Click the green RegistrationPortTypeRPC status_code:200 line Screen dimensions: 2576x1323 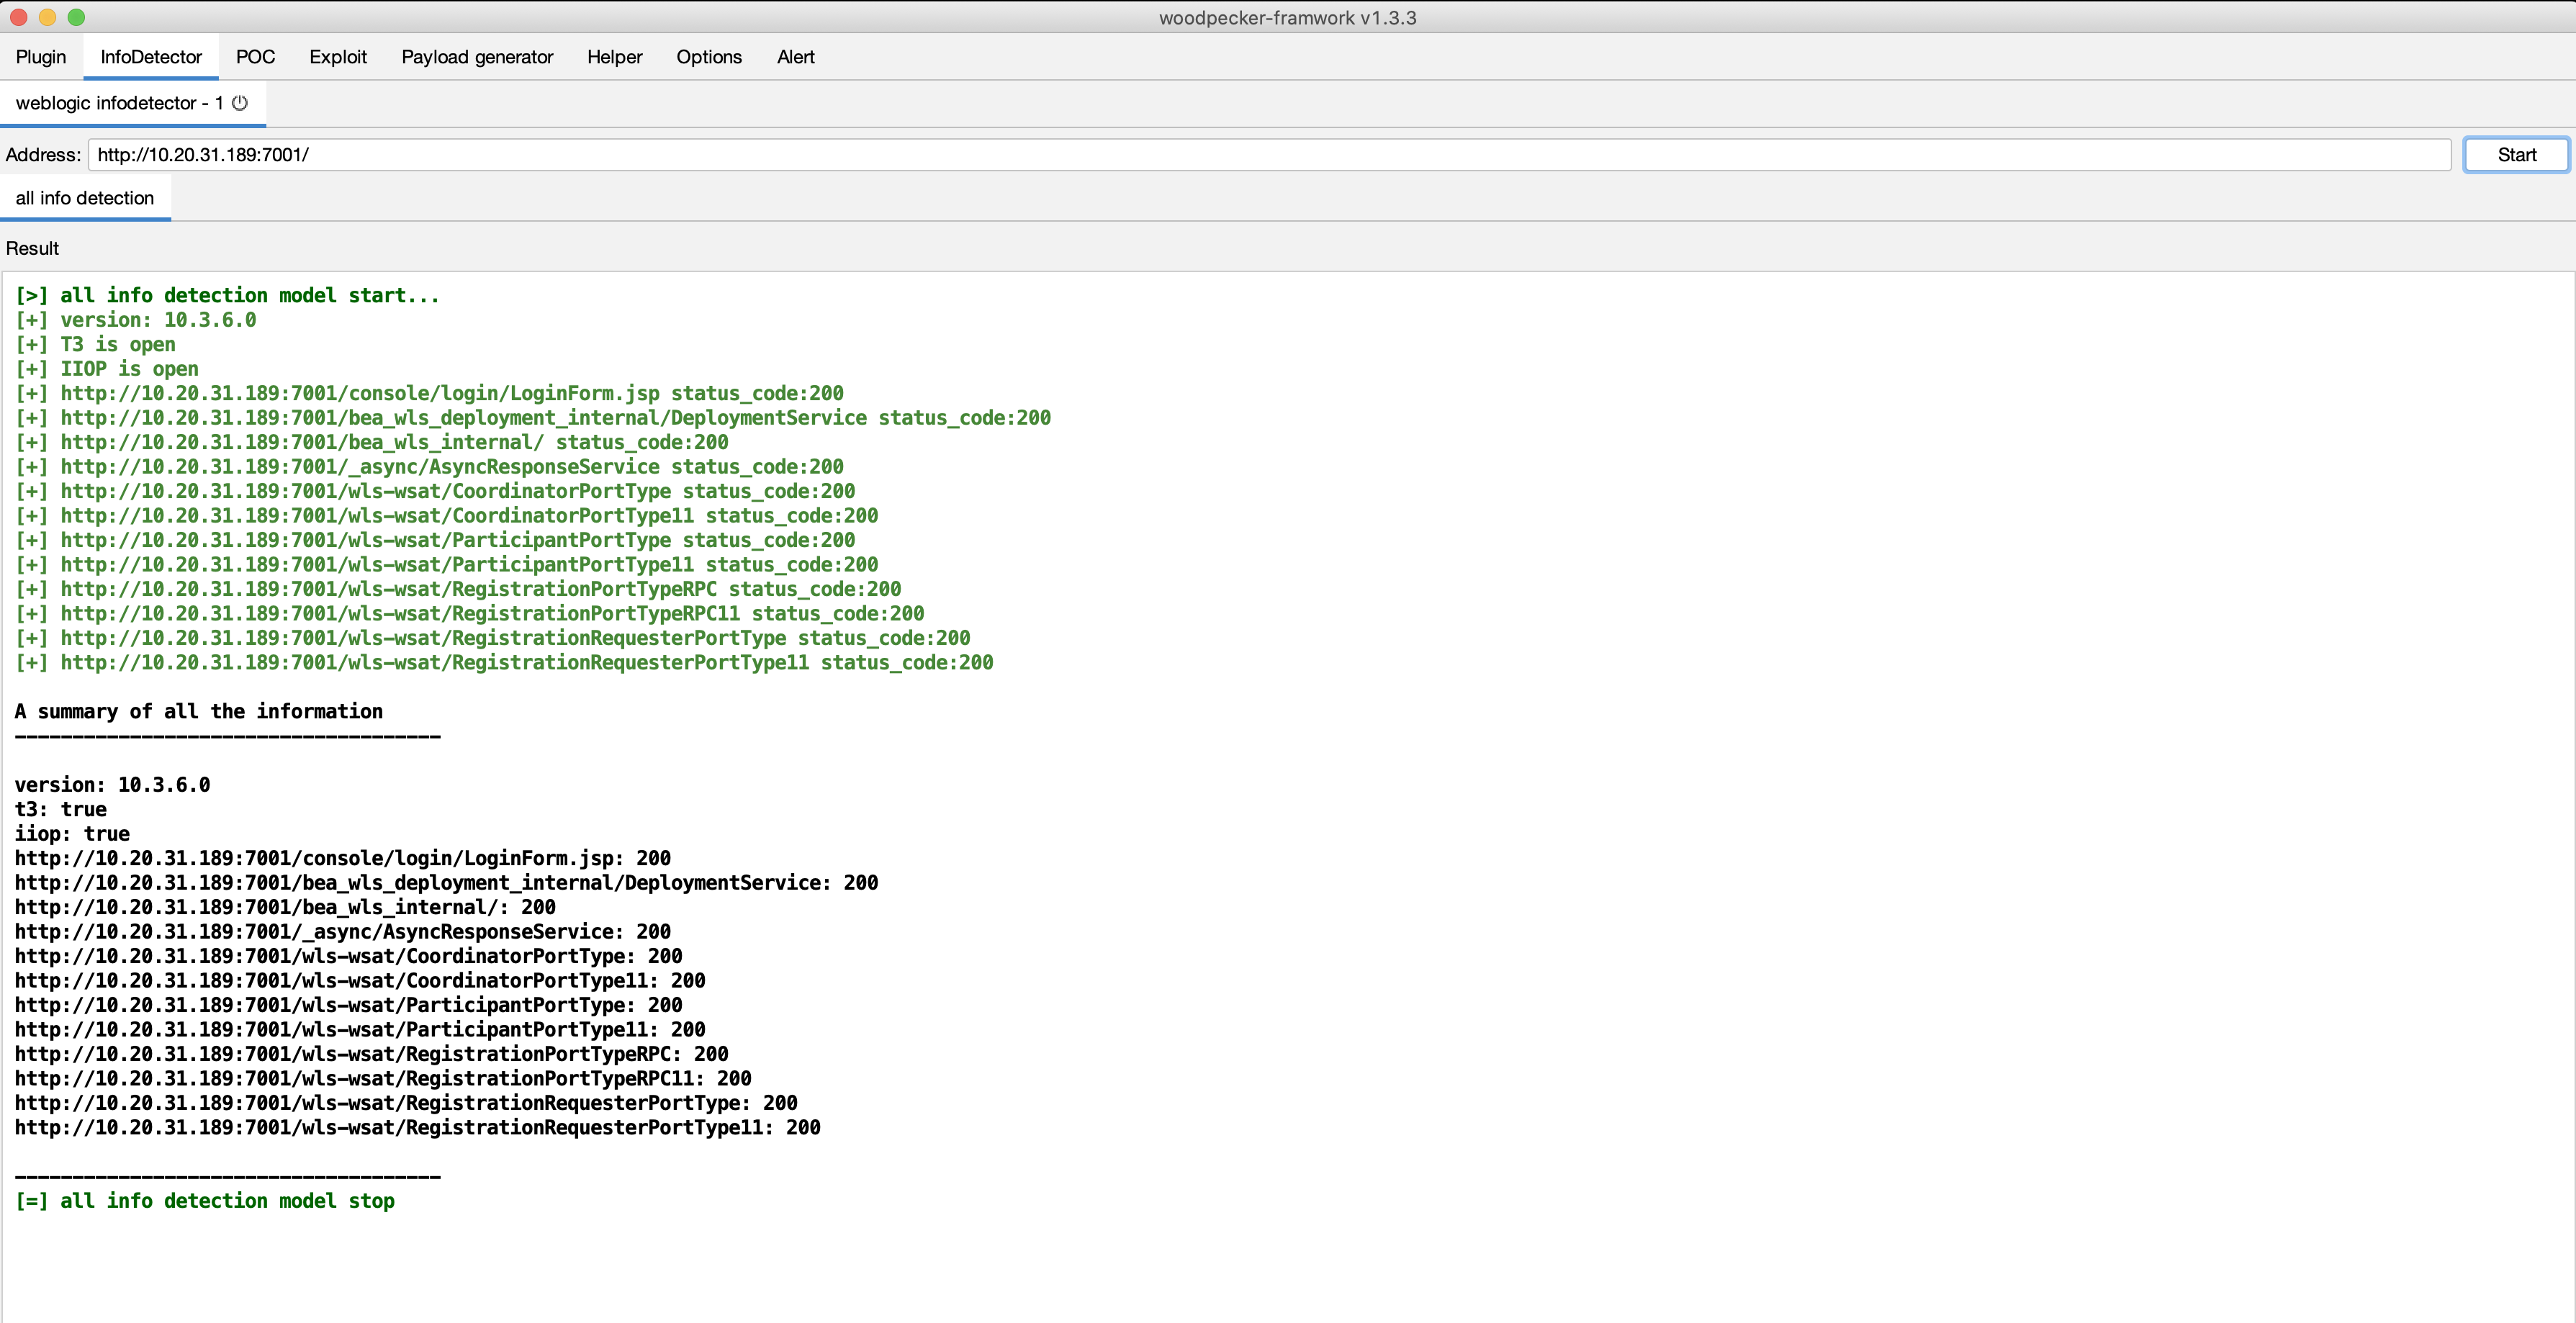point(458,589)
